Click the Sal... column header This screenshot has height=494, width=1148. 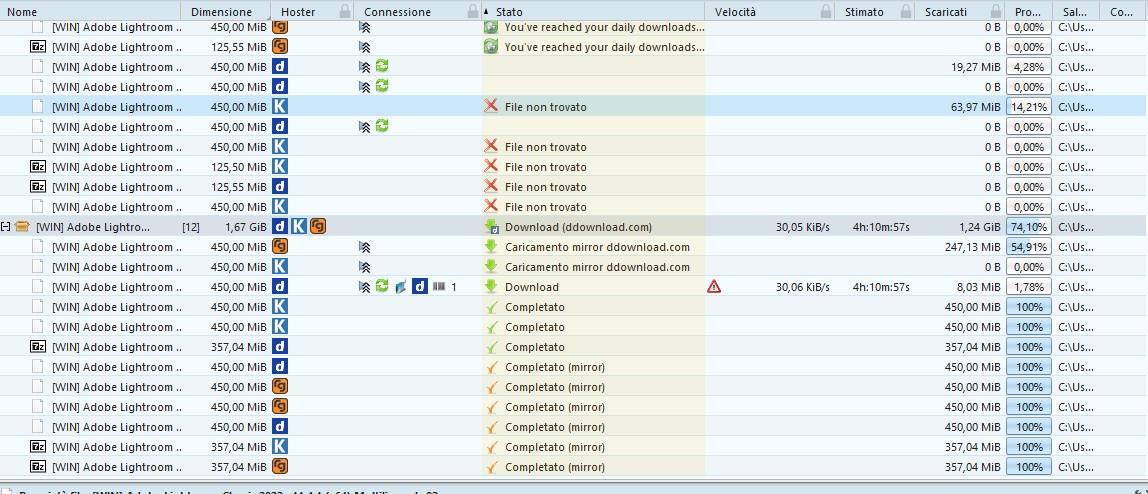click(x=1076, y=11)
